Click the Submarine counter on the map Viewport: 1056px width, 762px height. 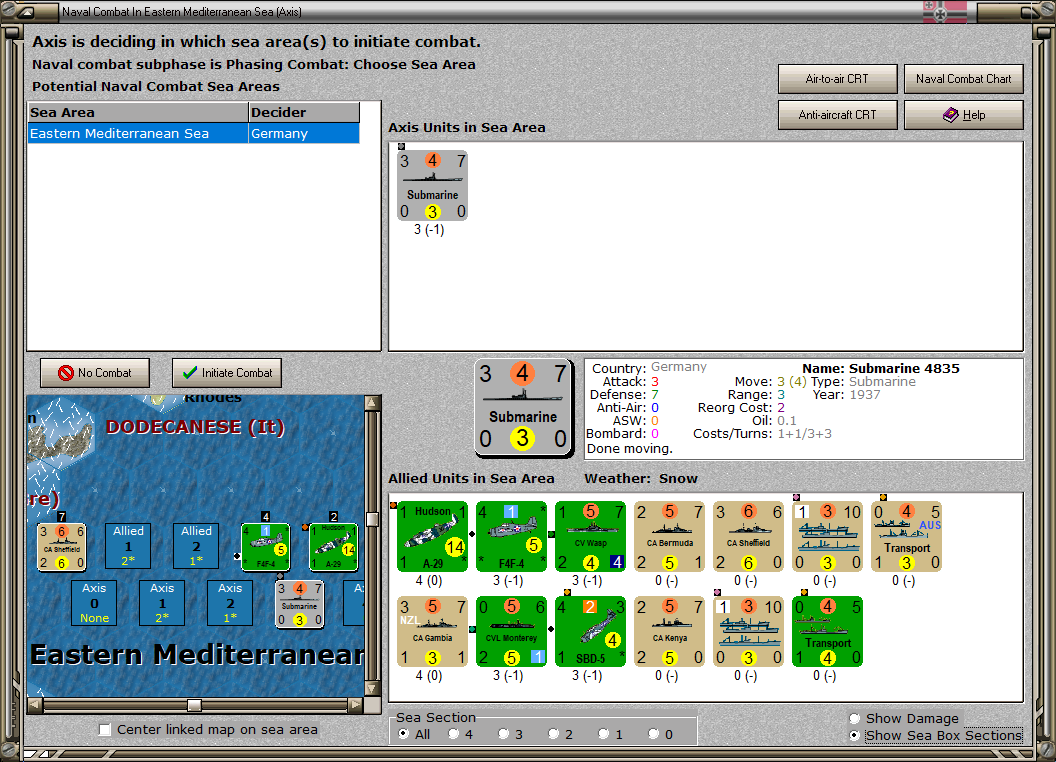pyautogui.click(x=300, y=604)
